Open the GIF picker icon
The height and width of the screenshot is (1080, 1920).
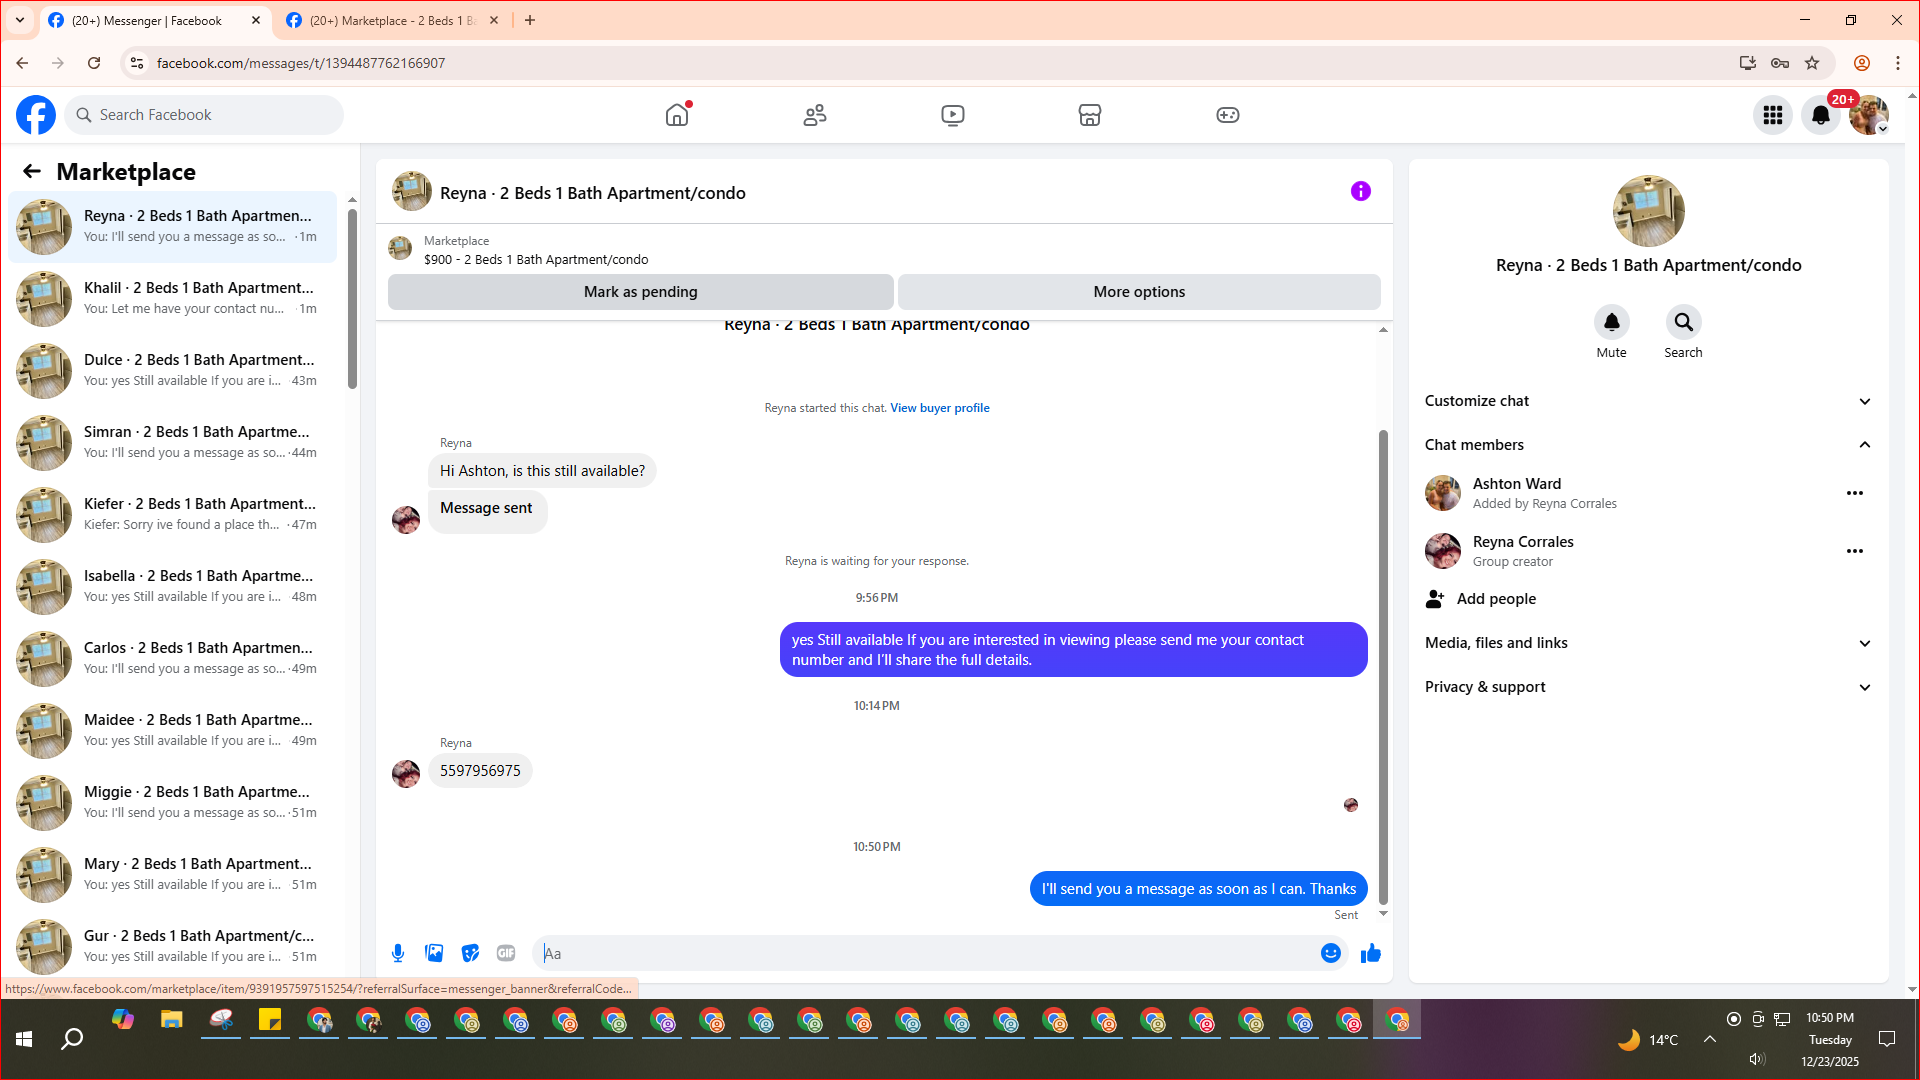tap(506, 953)
